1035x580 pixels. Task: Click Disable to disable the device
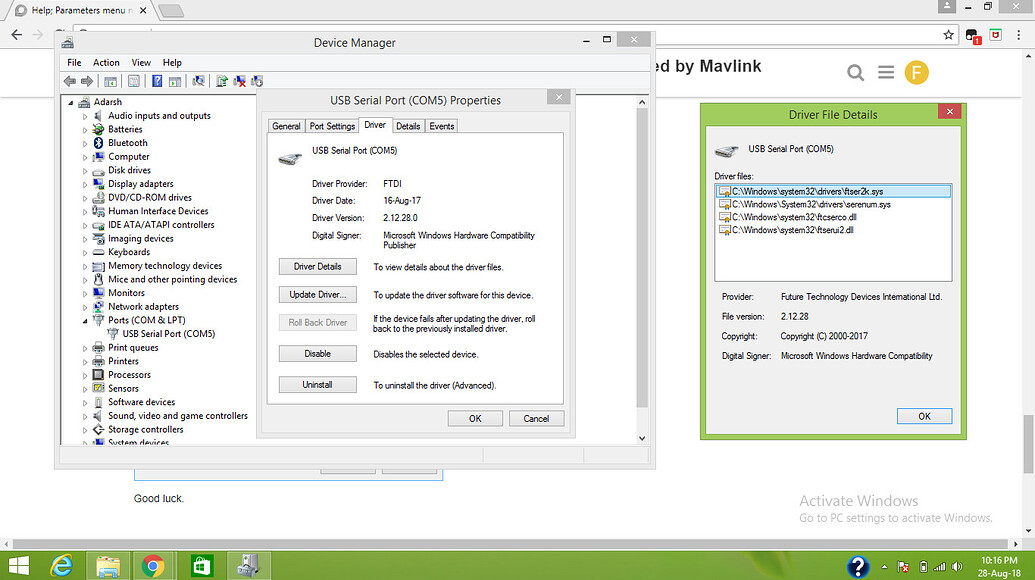(317, 353)
